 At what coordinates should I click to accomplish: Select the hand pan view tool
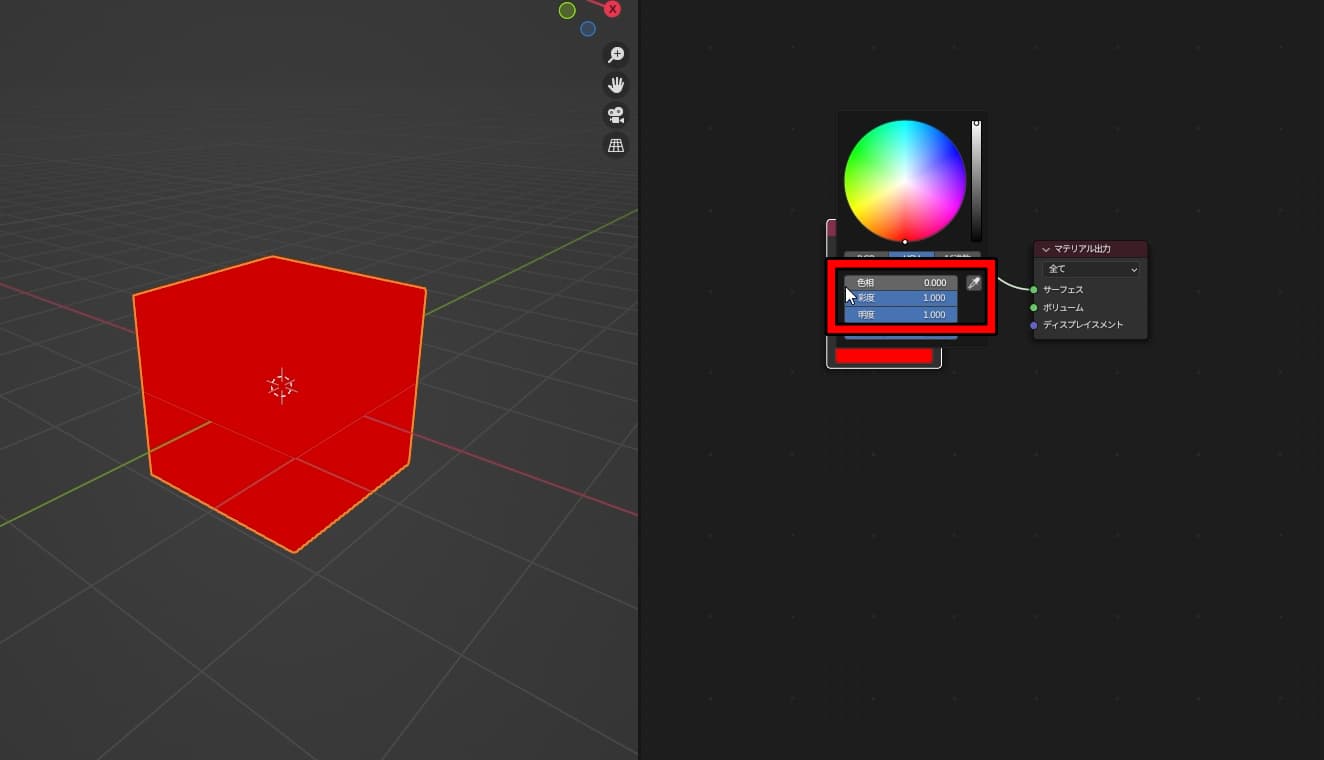[x=616, y=84]
